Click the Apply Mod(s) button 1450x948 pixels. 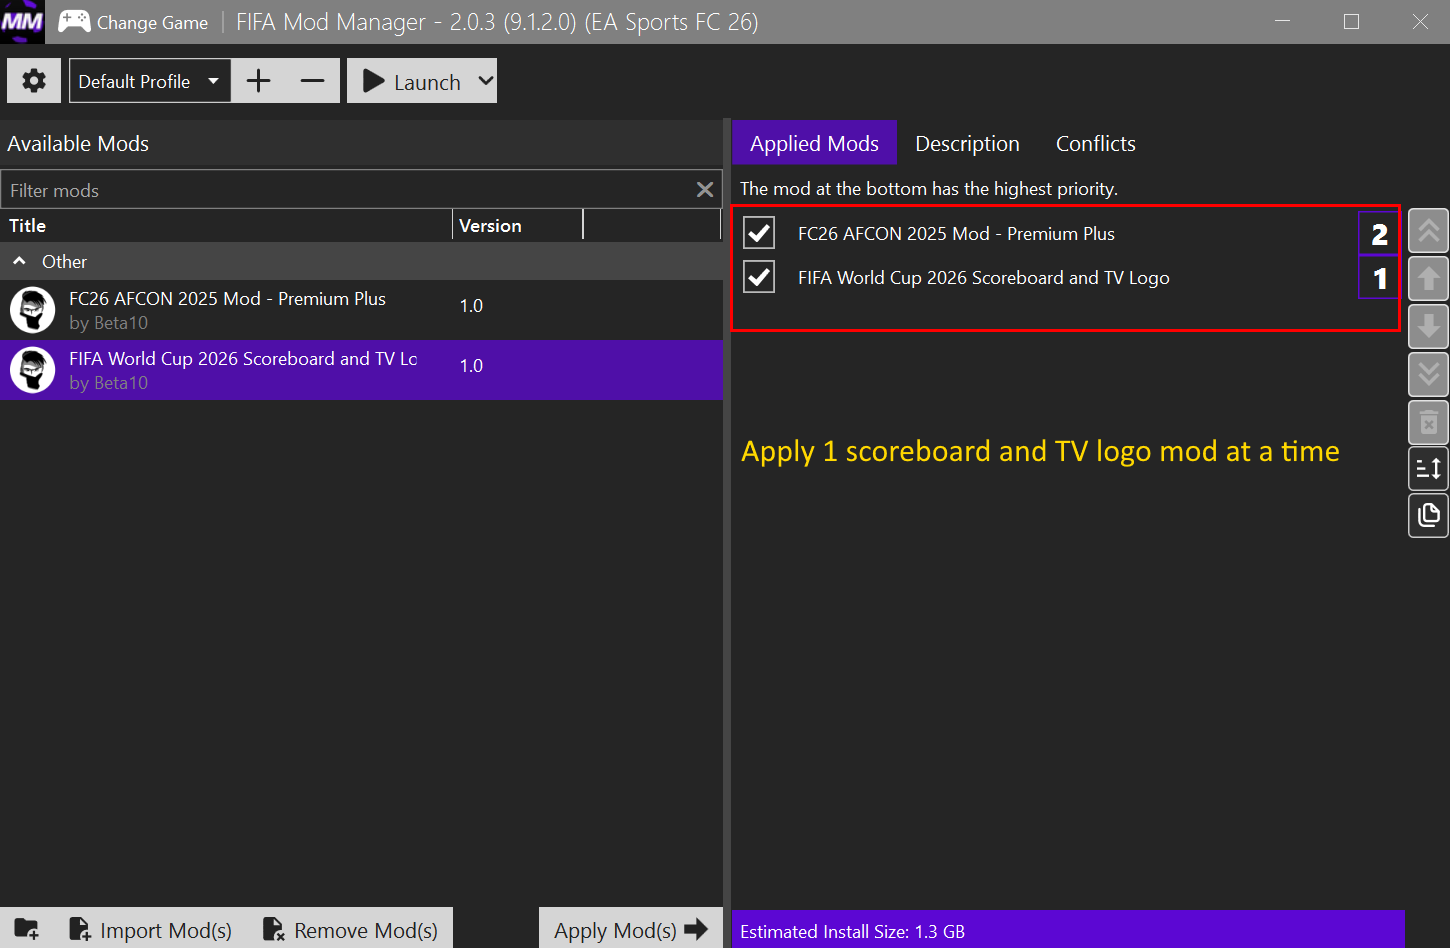pyautogui.click(x=631, y=930)
